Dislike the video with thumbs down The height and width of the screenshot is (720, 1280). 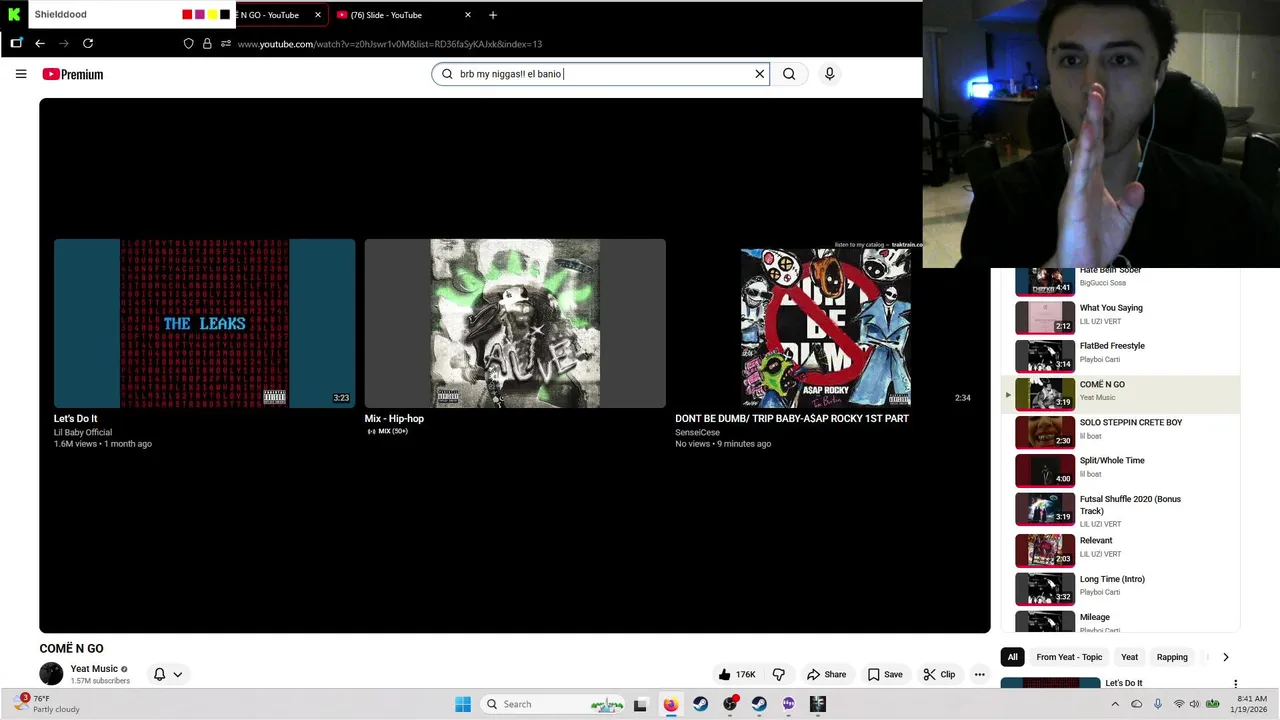779,674
